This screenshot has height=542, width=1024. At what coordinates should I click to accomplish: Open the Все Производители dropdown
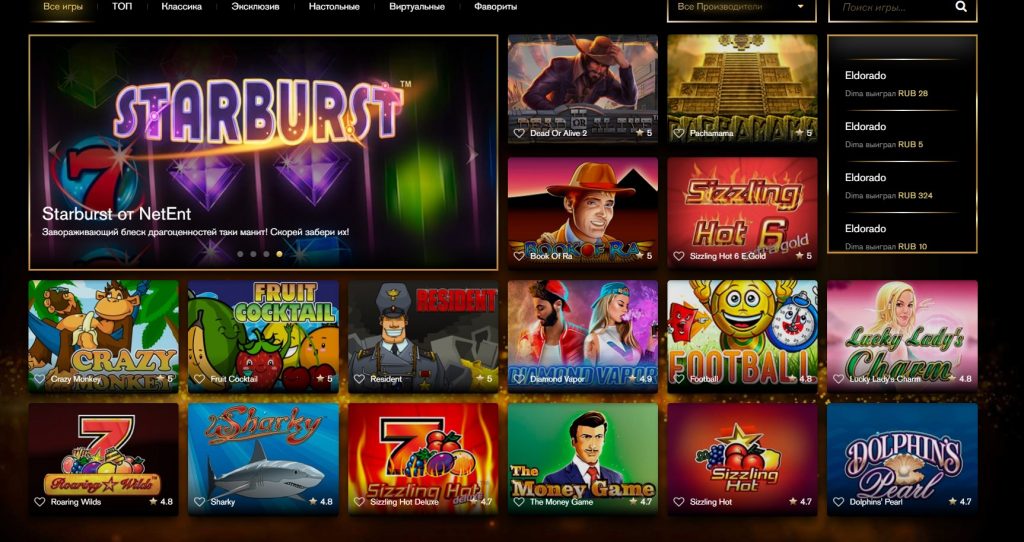coord(741,7)
